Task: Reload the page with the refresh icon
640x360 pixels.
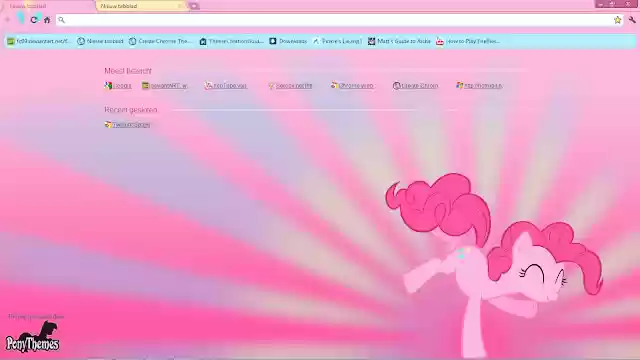Action: (x=34, y=19)
